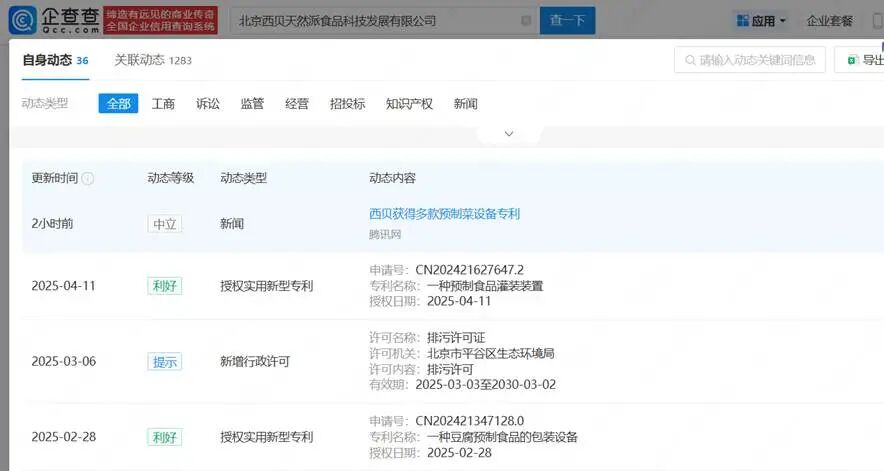Expand the filter panel chevron
The image size is (884, 471).
pos(509,134)
